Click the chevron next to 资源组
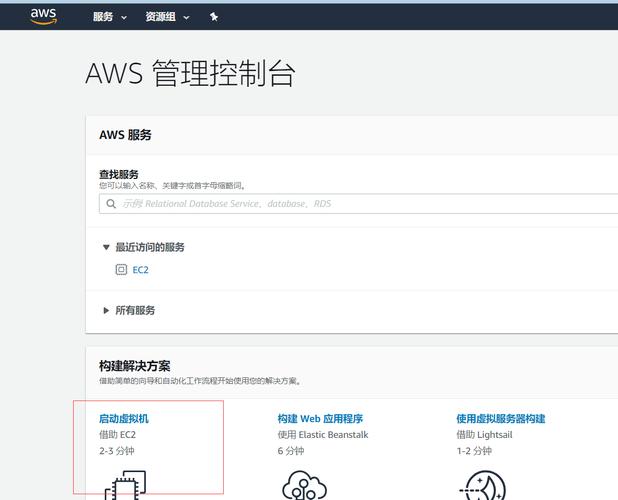This screenshot has width=618, height=500. pos(186,18)
